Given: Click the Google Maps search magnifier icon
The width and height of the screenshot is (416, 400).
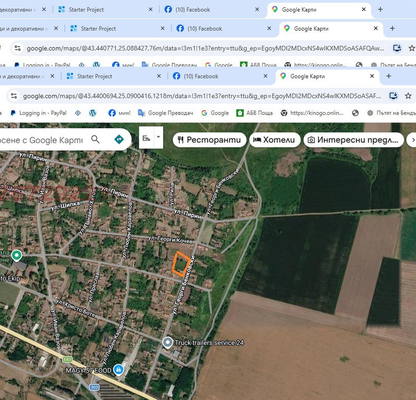Looking at the screenshot, I should click(x=95, y=139).
